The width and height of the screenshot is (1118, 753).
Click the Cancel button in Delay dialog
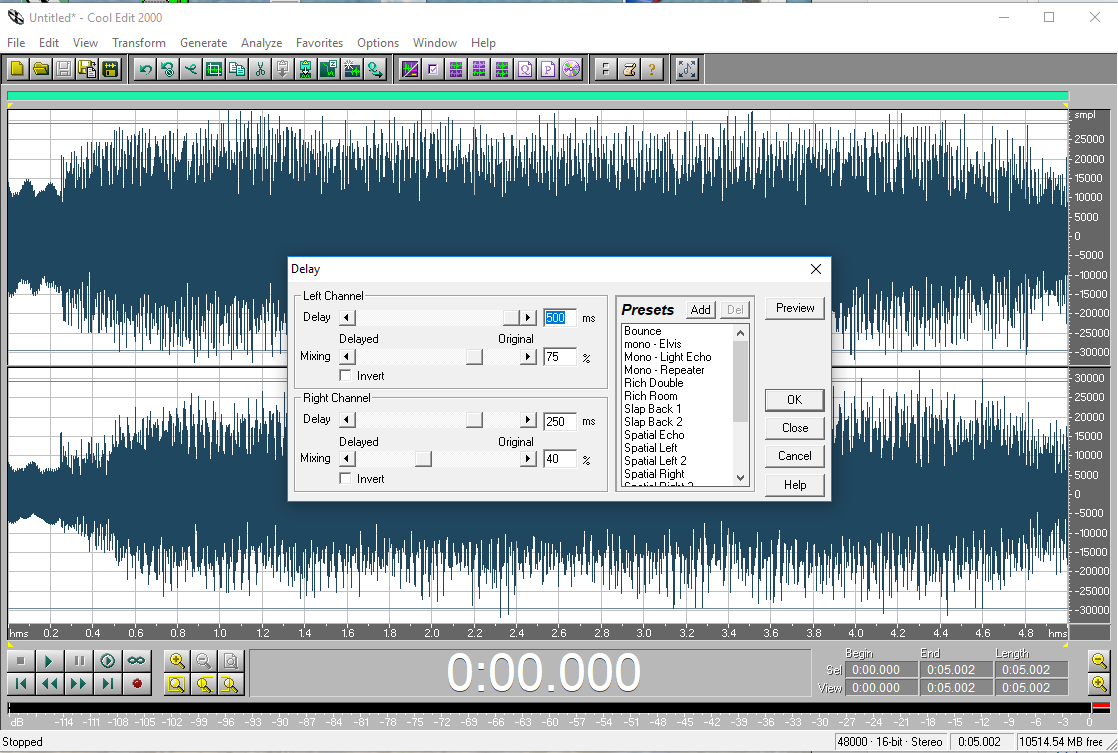794,456
